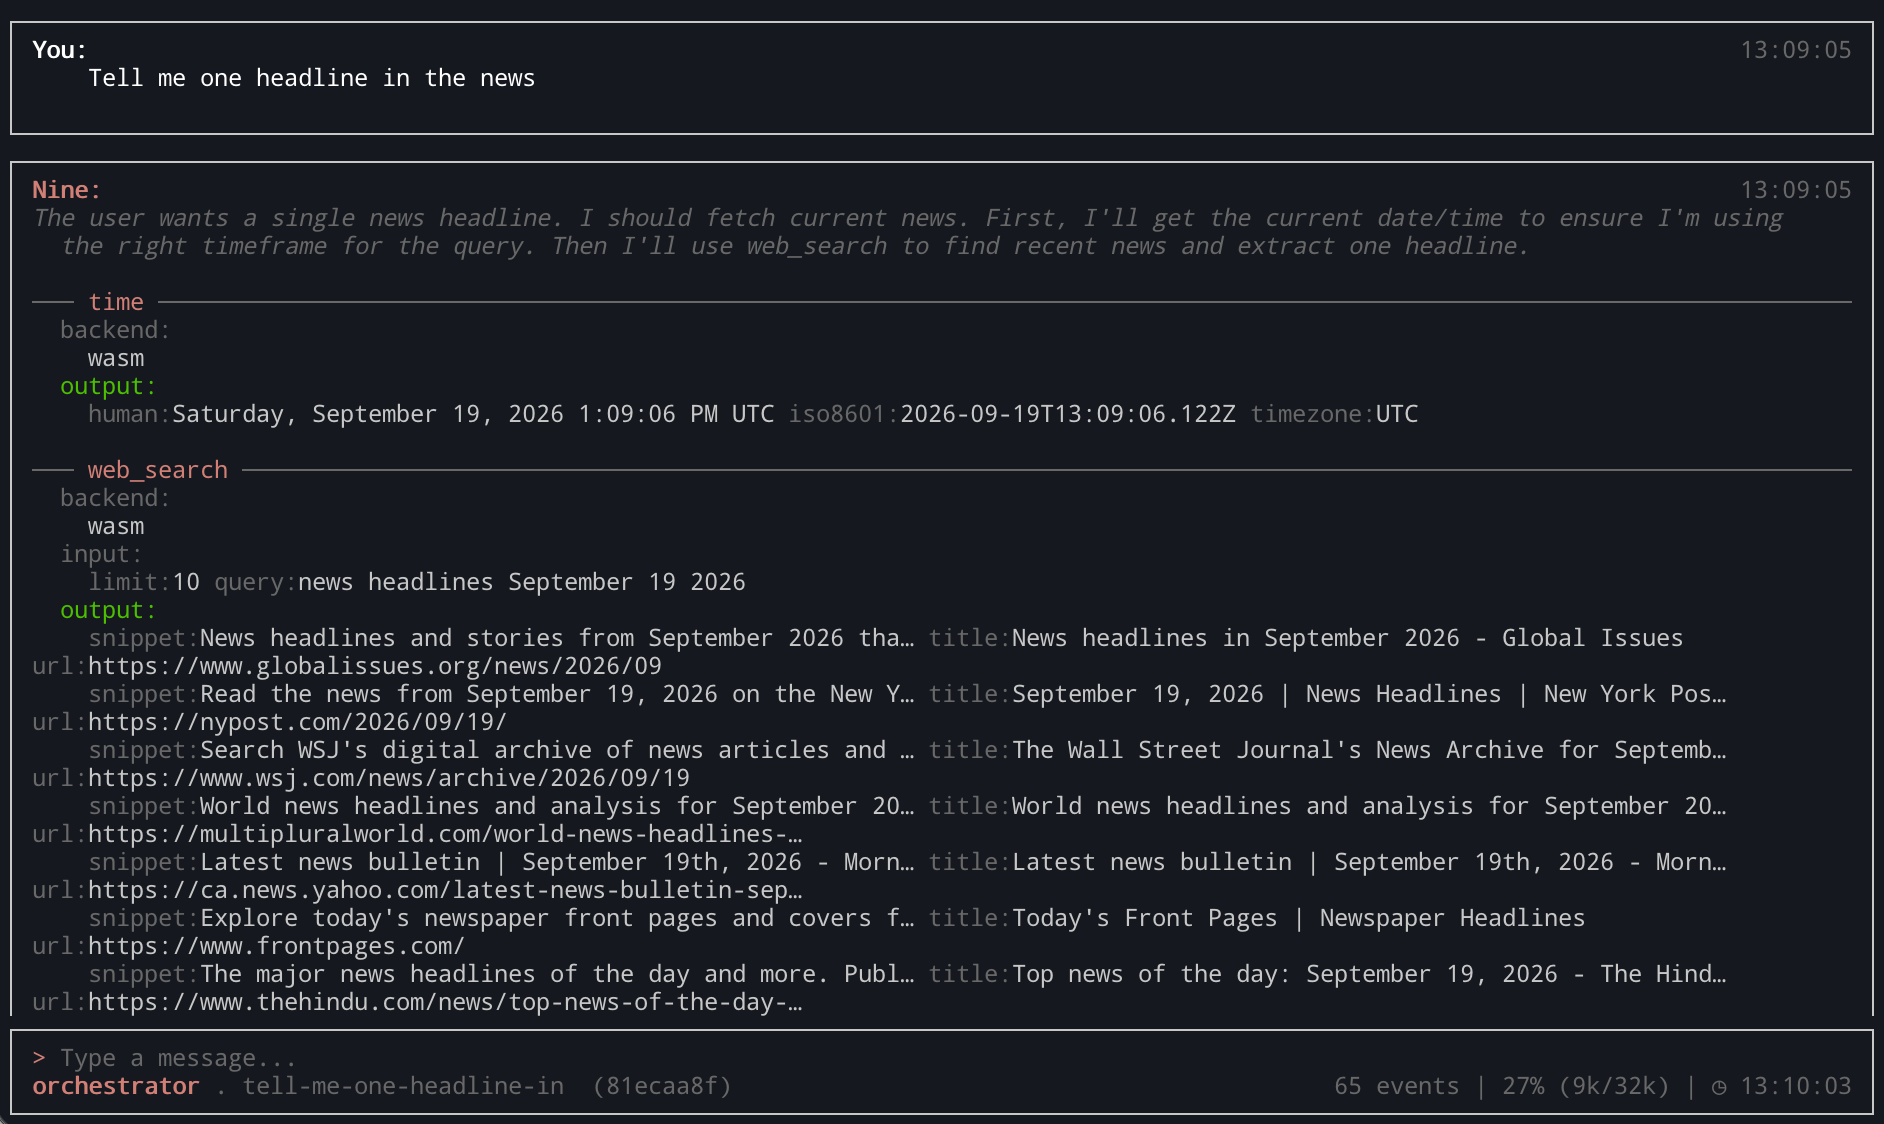Follow the thehindu.com top news URL
Viewport: 1884px width, 1124px height.
click(445, 1002)
